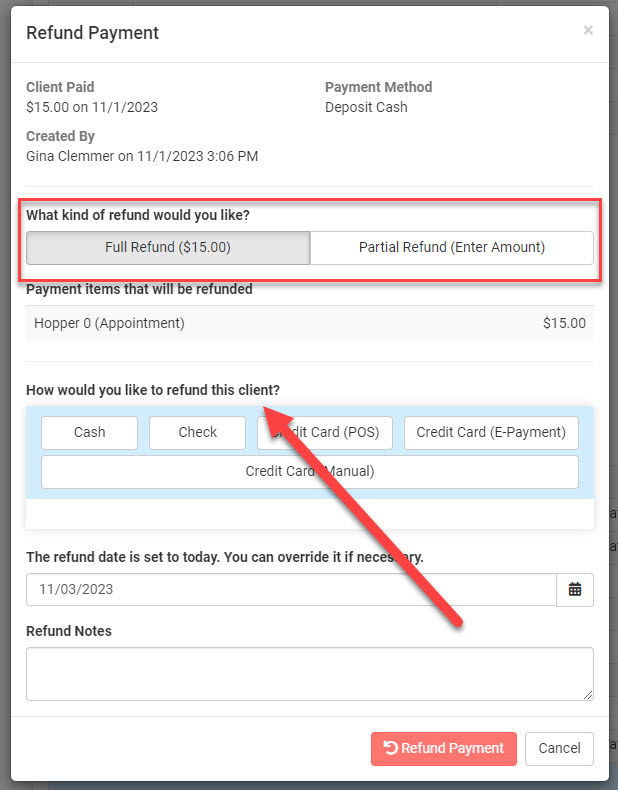The height and width of the screenshot is (790, 618).
Task: Select the Hopper 0 (Appointment) payment item
Action: pyautogui.click(x=109, y=324)
